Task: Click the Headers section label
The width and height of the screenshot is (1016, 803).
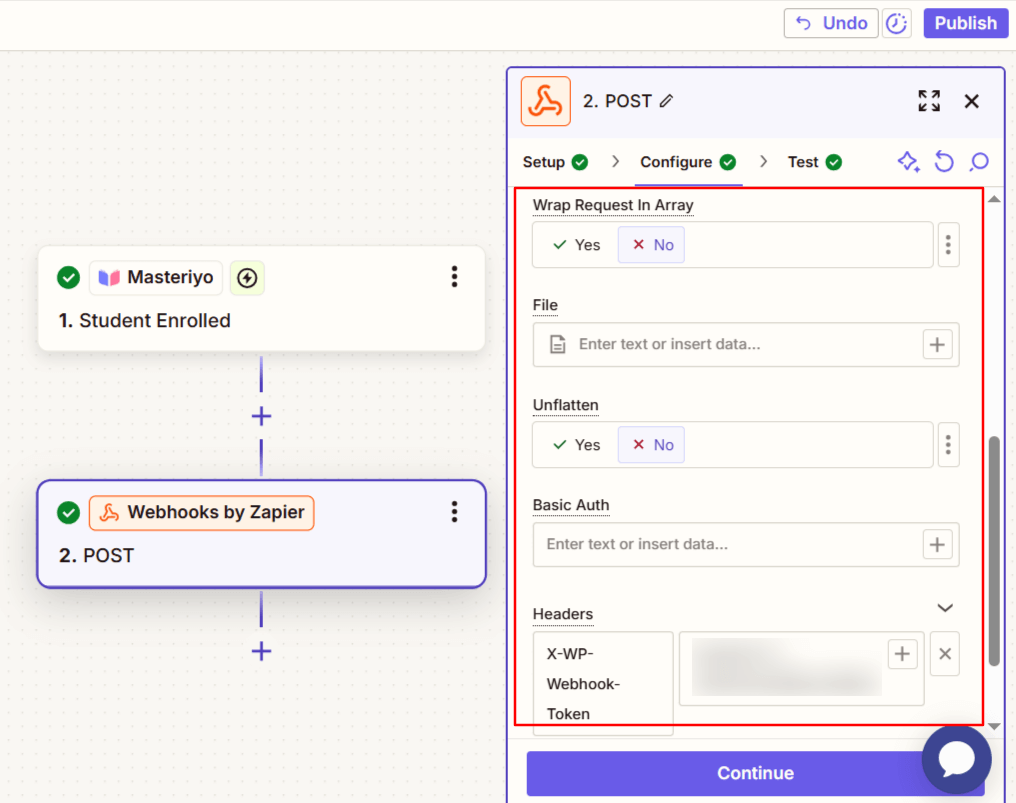Action: click(563, 614)
